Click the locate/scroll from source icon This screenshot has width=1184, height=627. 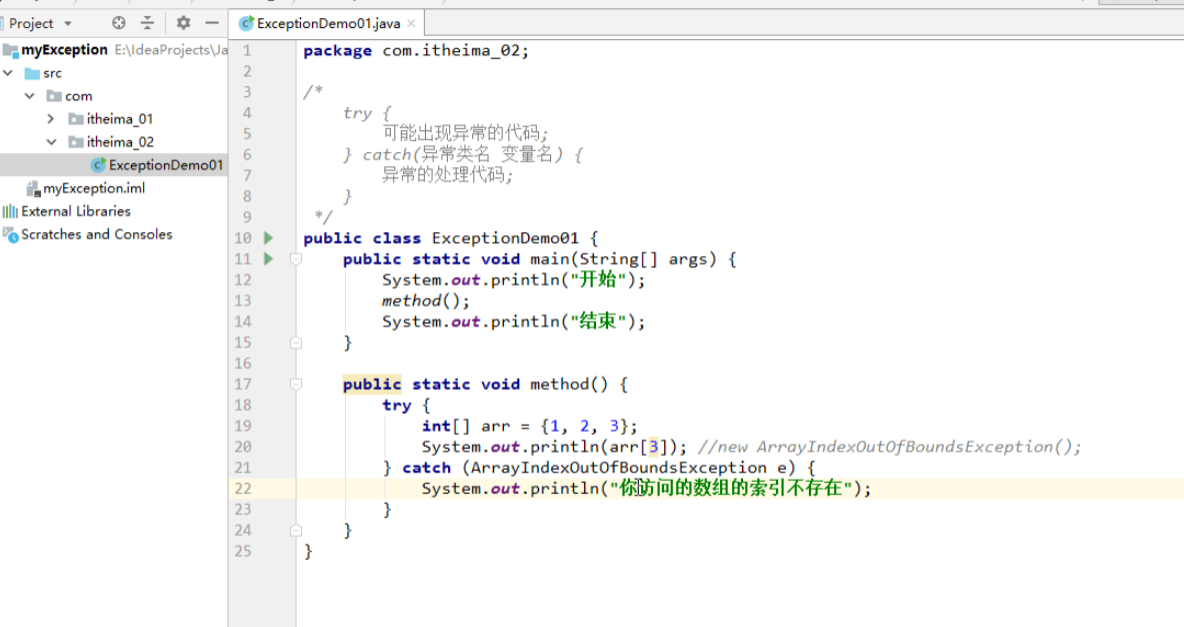[x=119, y=23]
